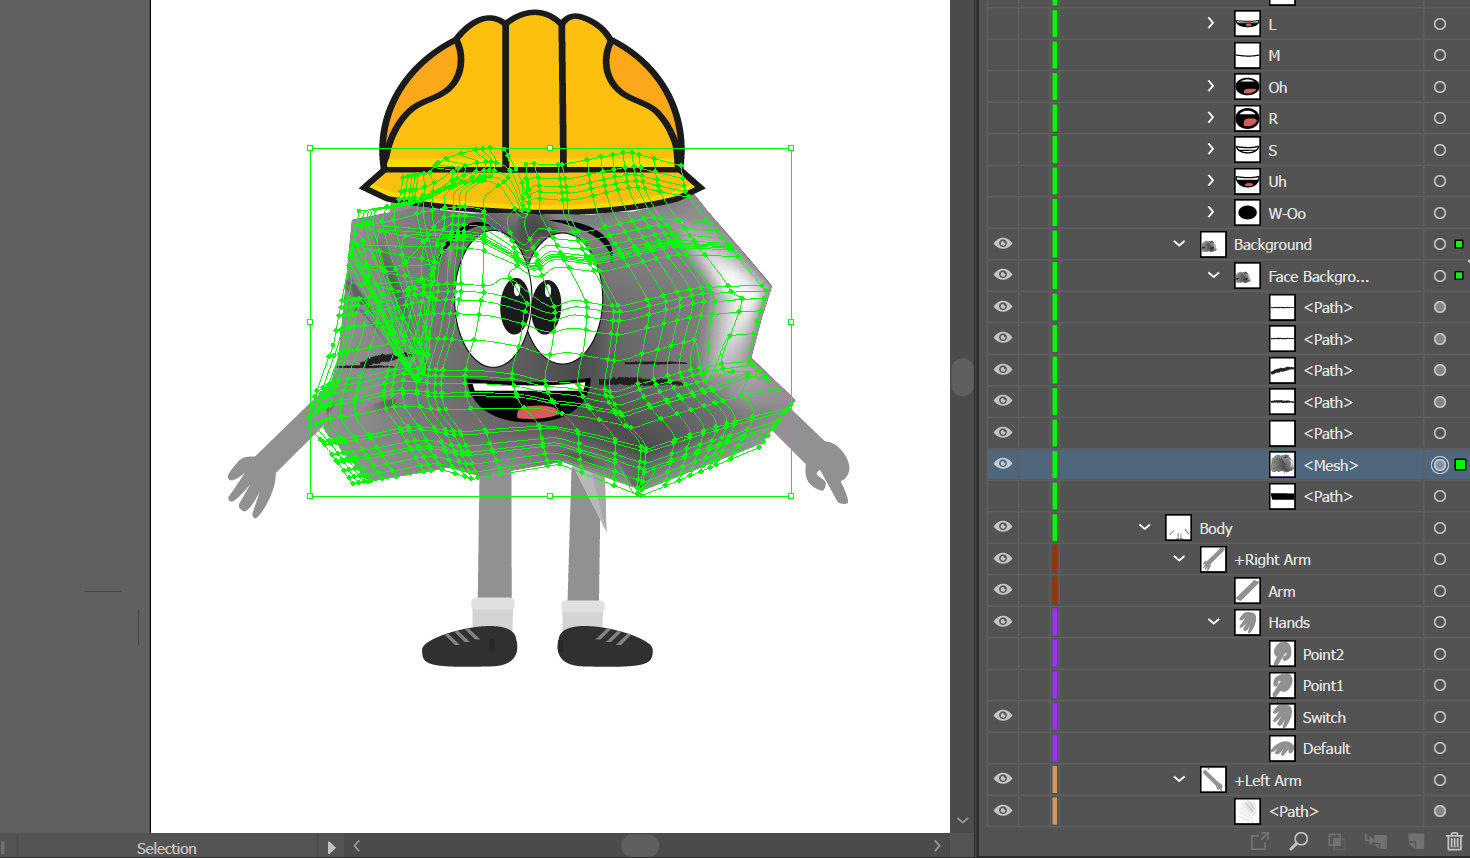The width and height of the screenshot is (1470, 858).
Task: Click the target circle for the Default layer
Action: pyautogui.click(x=1440, y=748)
